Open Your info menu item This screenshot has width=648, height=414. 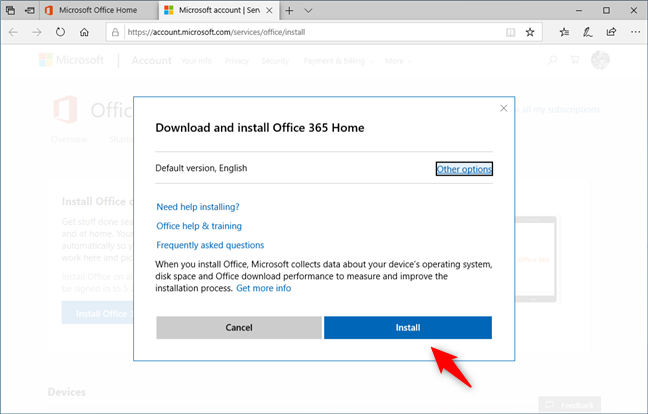(196, 61)
